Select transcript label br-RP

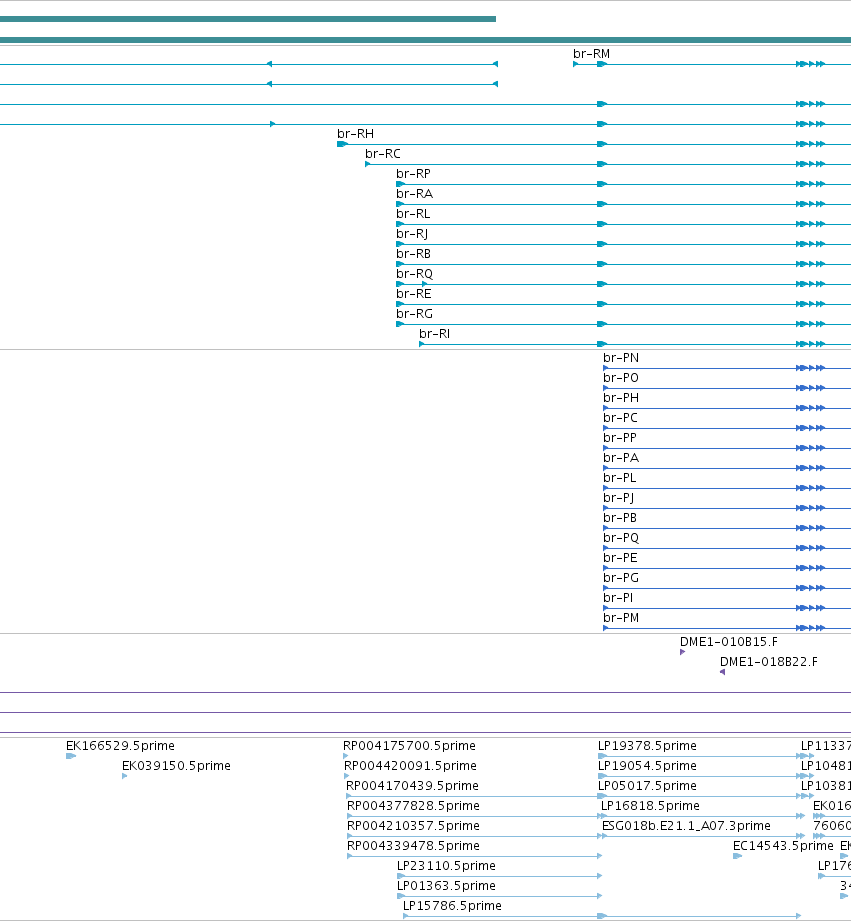[413, 173]
